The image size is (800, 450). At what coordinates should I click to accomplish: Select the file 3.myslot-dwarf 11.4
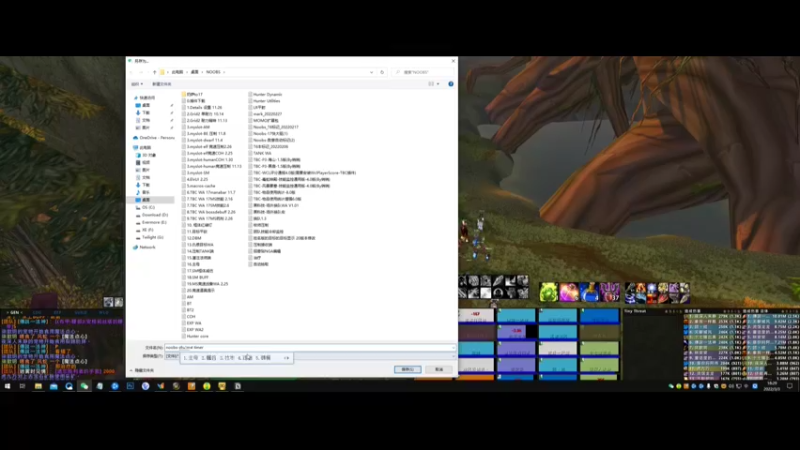pos(203,140)
